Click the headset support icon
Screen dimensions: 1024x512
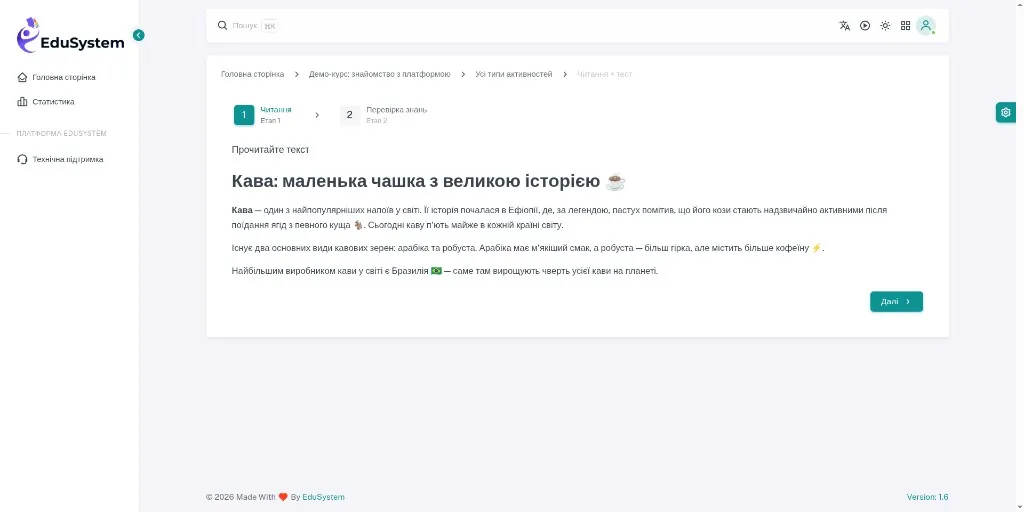[22, 159]
